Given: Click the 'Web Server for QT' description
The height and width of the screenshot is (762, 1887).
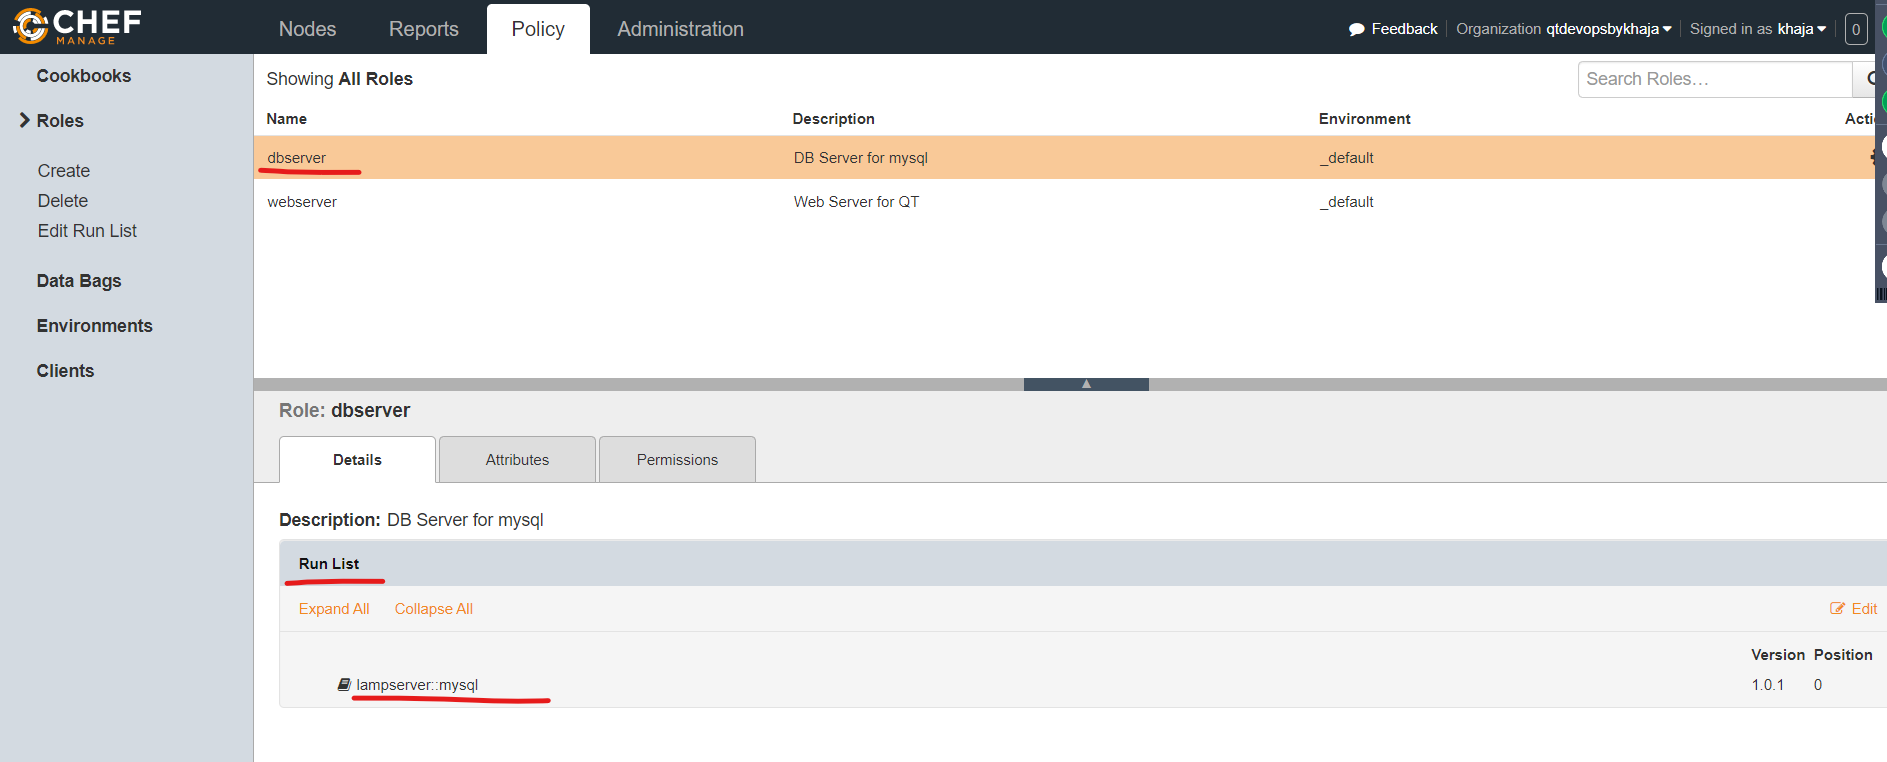Looking at the screenshot, I should click(x=856, y=202).
